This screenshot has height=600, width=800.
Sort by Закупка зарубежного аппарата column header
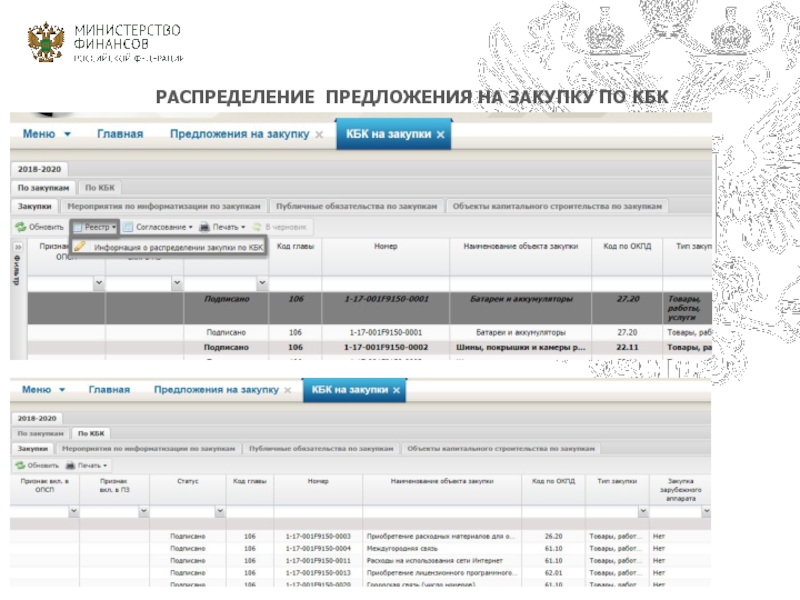click(x=681, y=489)
